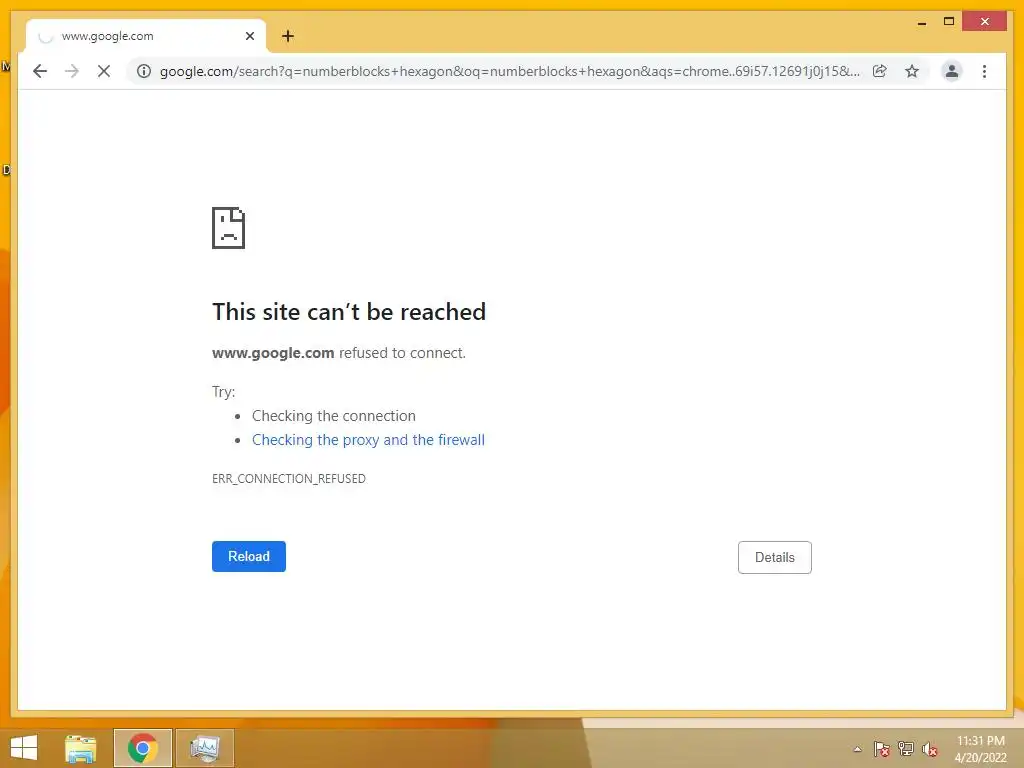The height and width of the screenshot is (768, 1024).
Task: Open the Chrome three-dot menu
Action: click(x=984, y=71)
